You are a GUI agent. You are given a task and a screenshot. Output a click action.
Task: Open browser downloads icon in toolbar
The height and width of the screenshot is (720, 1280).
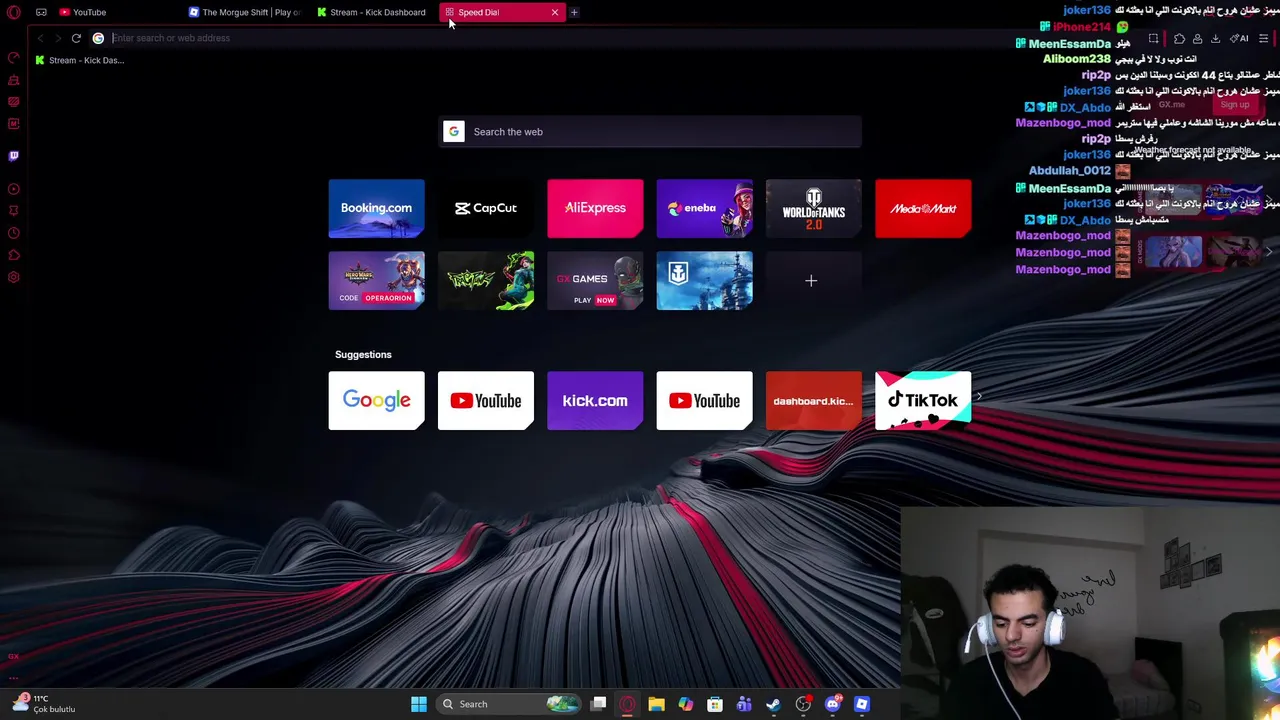(1215, 38)
